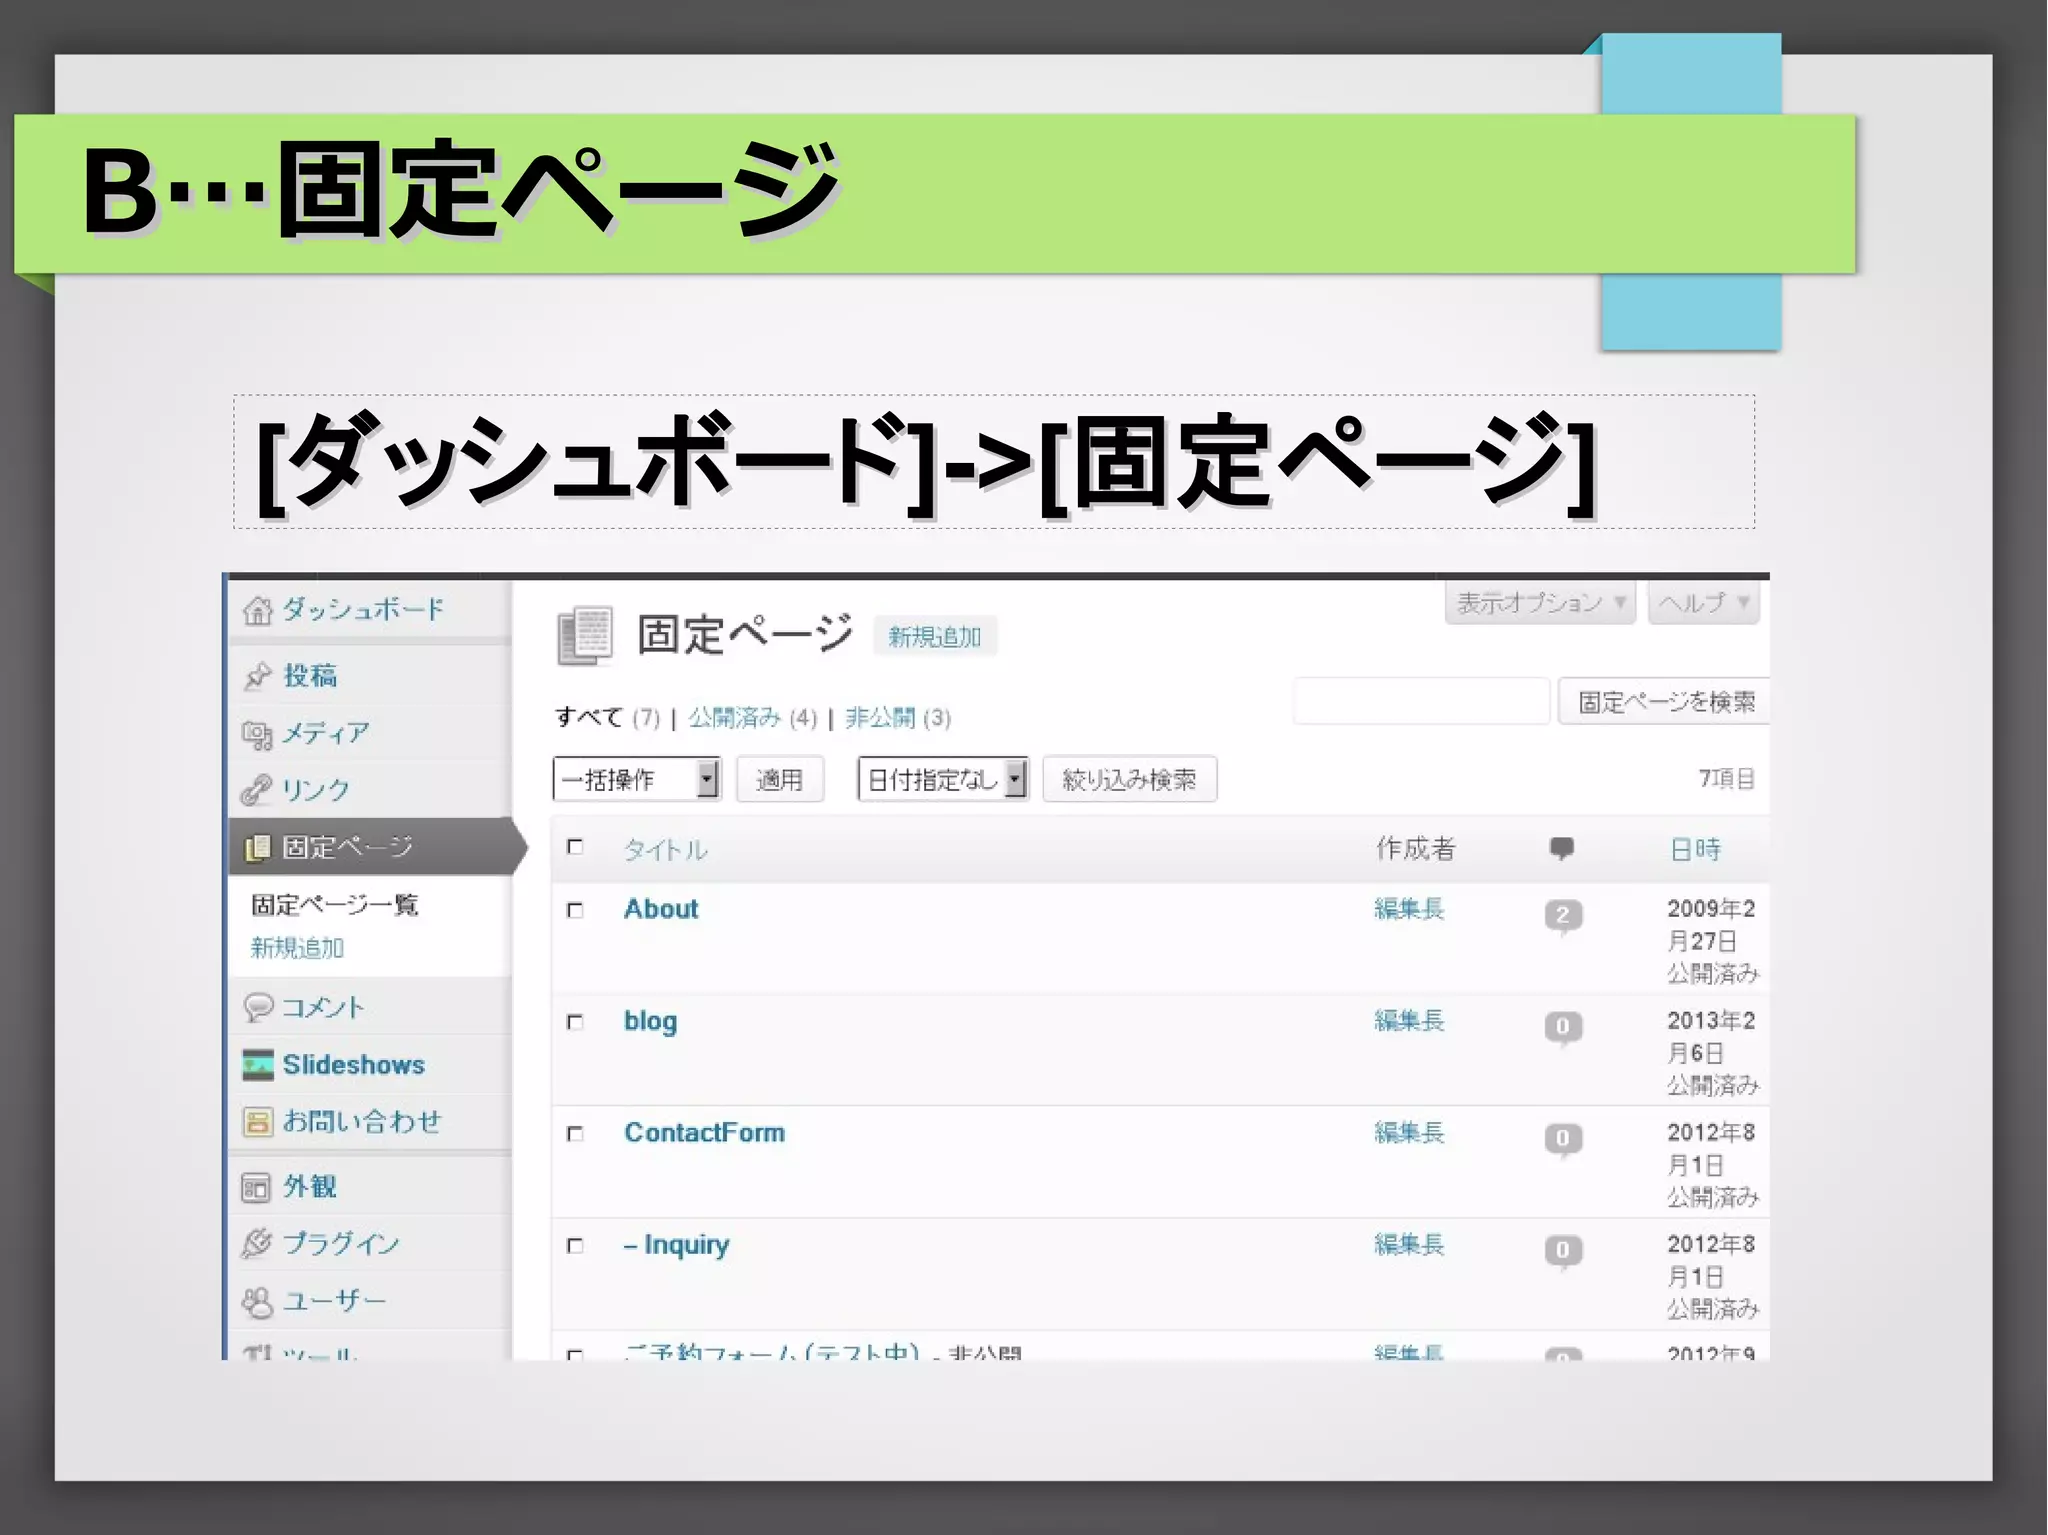Click the pushpin icon beside 投稿
This screenshot has width=2048, height=1535.
tap(257, 676)
